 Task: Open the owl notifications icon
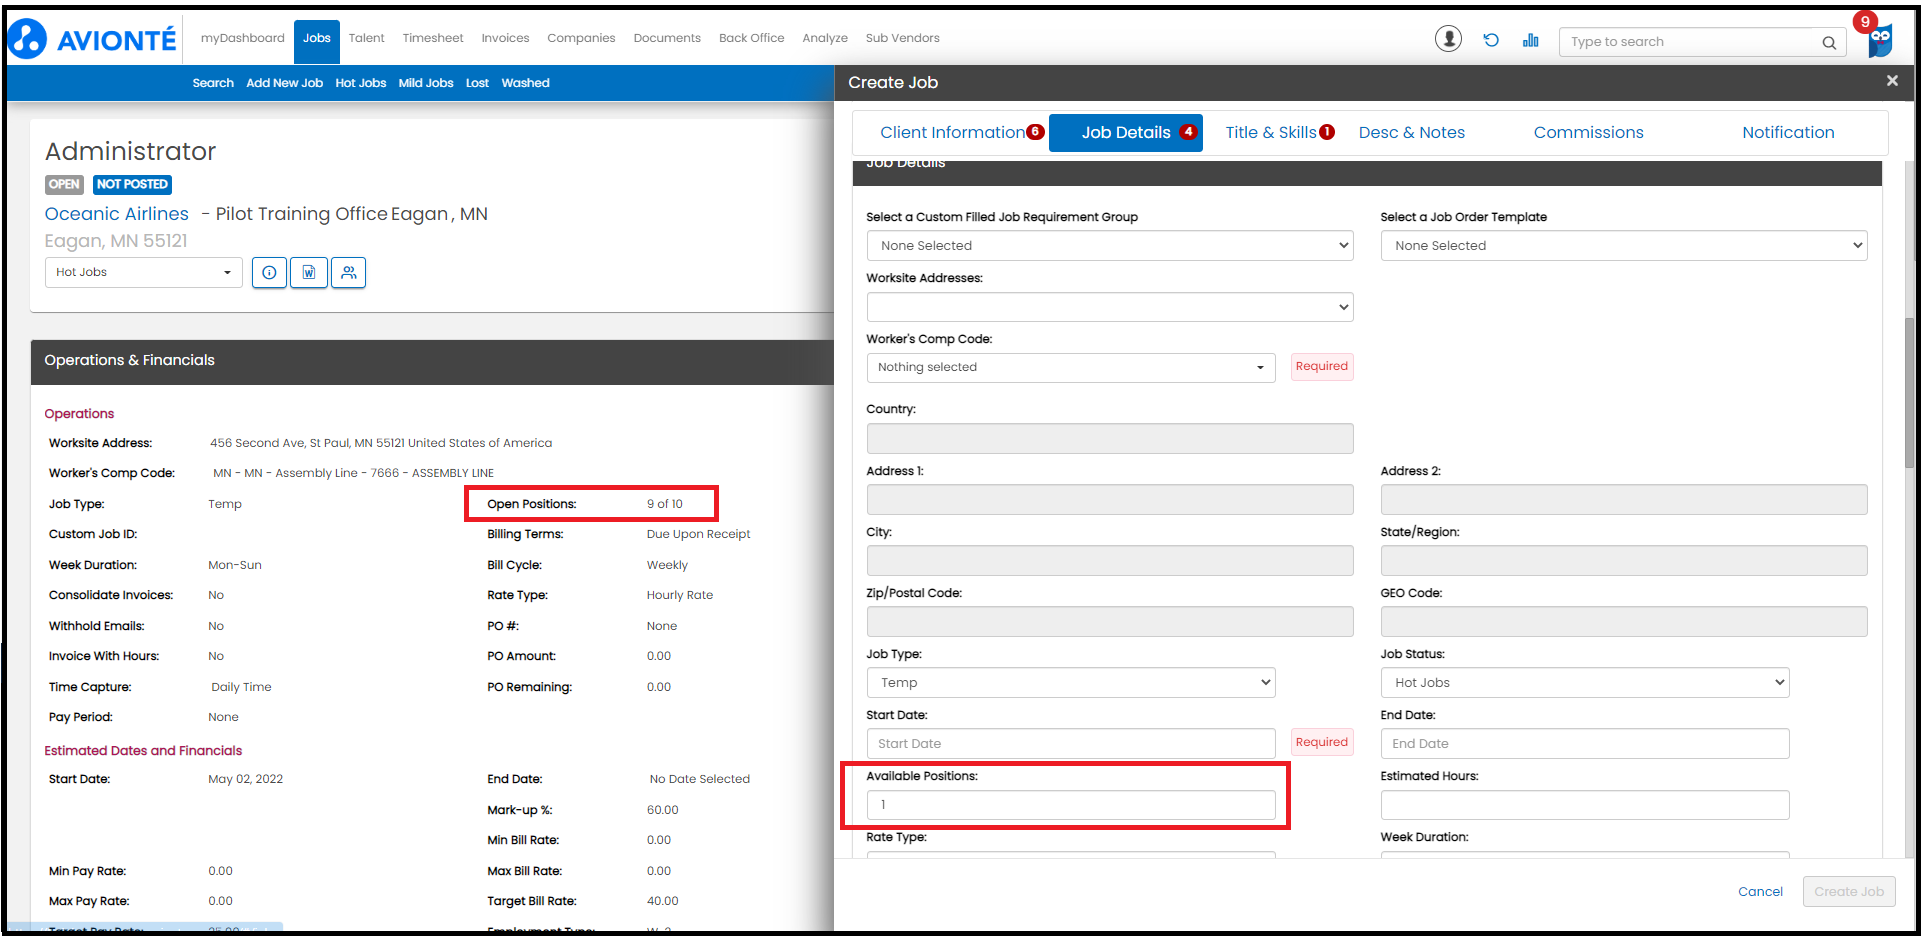click(1879, 40)
